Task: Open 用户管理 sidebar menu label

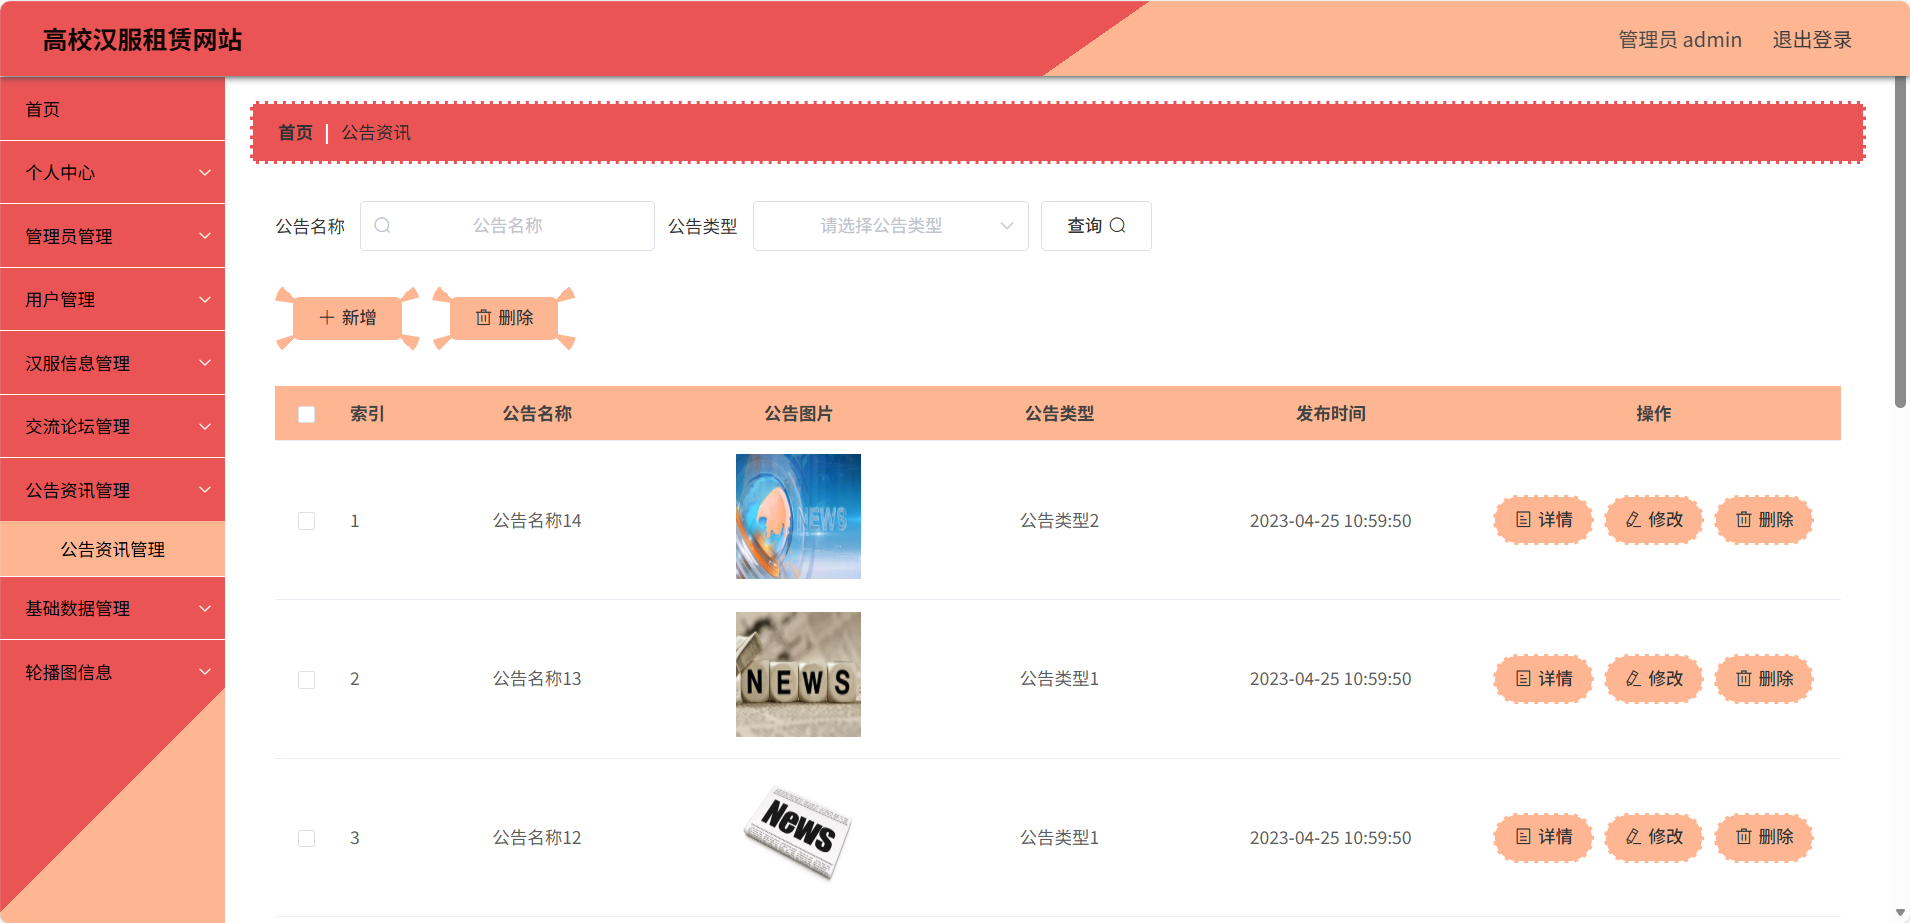Action: 60,300
